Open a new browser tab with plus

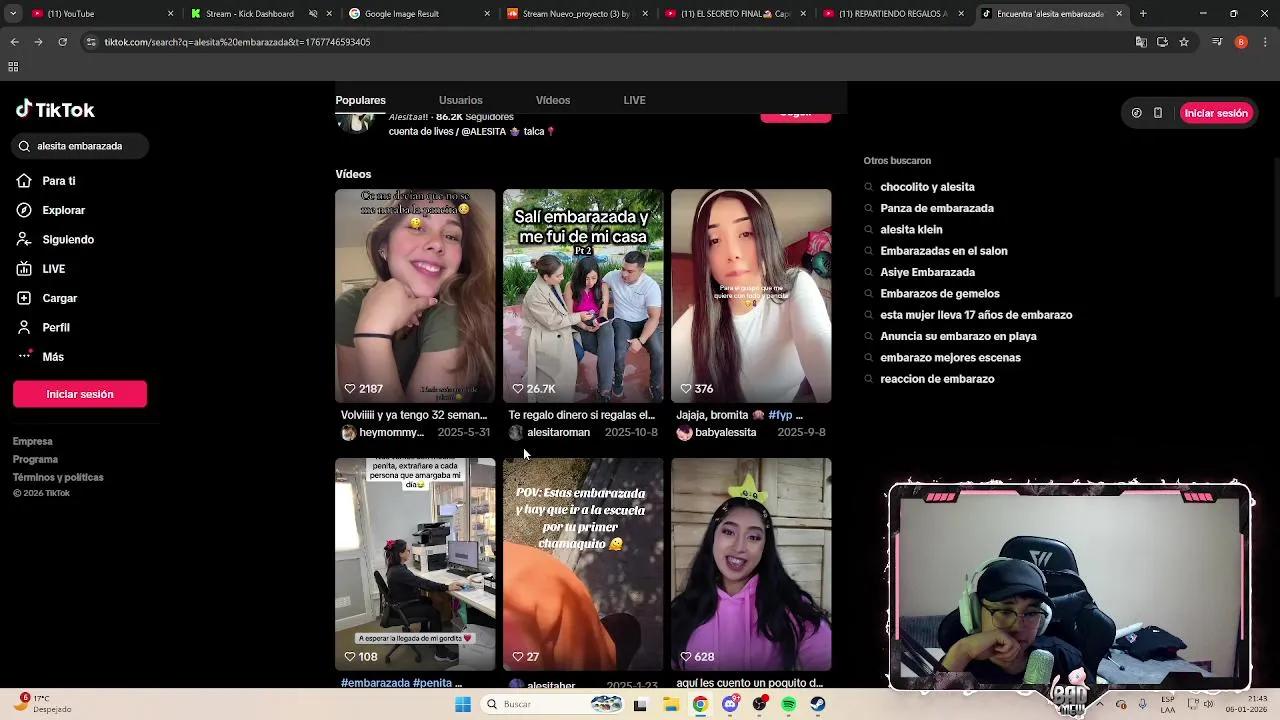pos(1143,14)
